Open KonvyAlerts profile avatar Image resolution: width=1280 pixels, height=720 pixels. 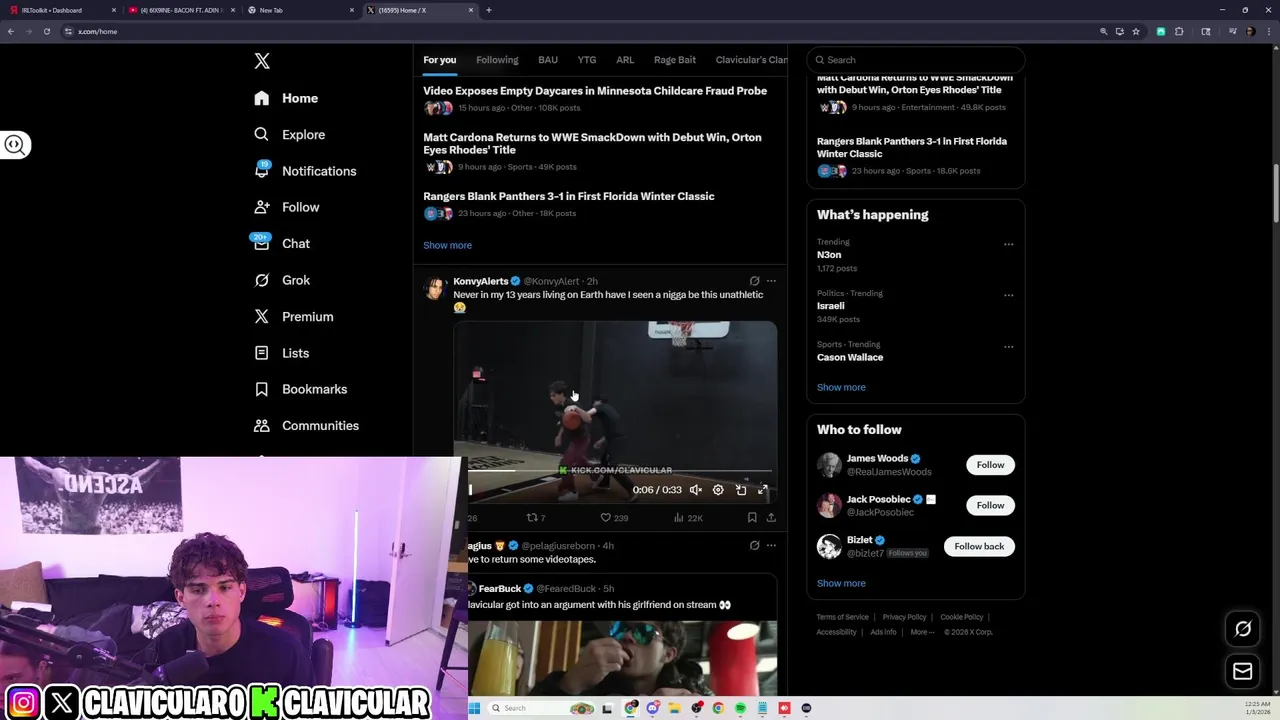pos(434,289)
